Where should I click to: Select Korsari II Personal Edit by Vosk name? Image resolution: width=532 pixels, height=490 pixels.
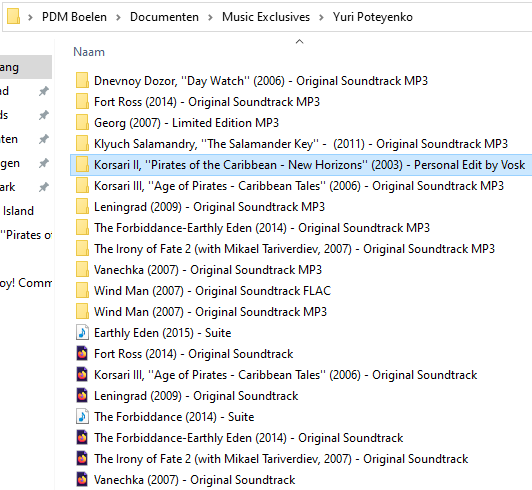pyautogui.click(x=309, y=165)
